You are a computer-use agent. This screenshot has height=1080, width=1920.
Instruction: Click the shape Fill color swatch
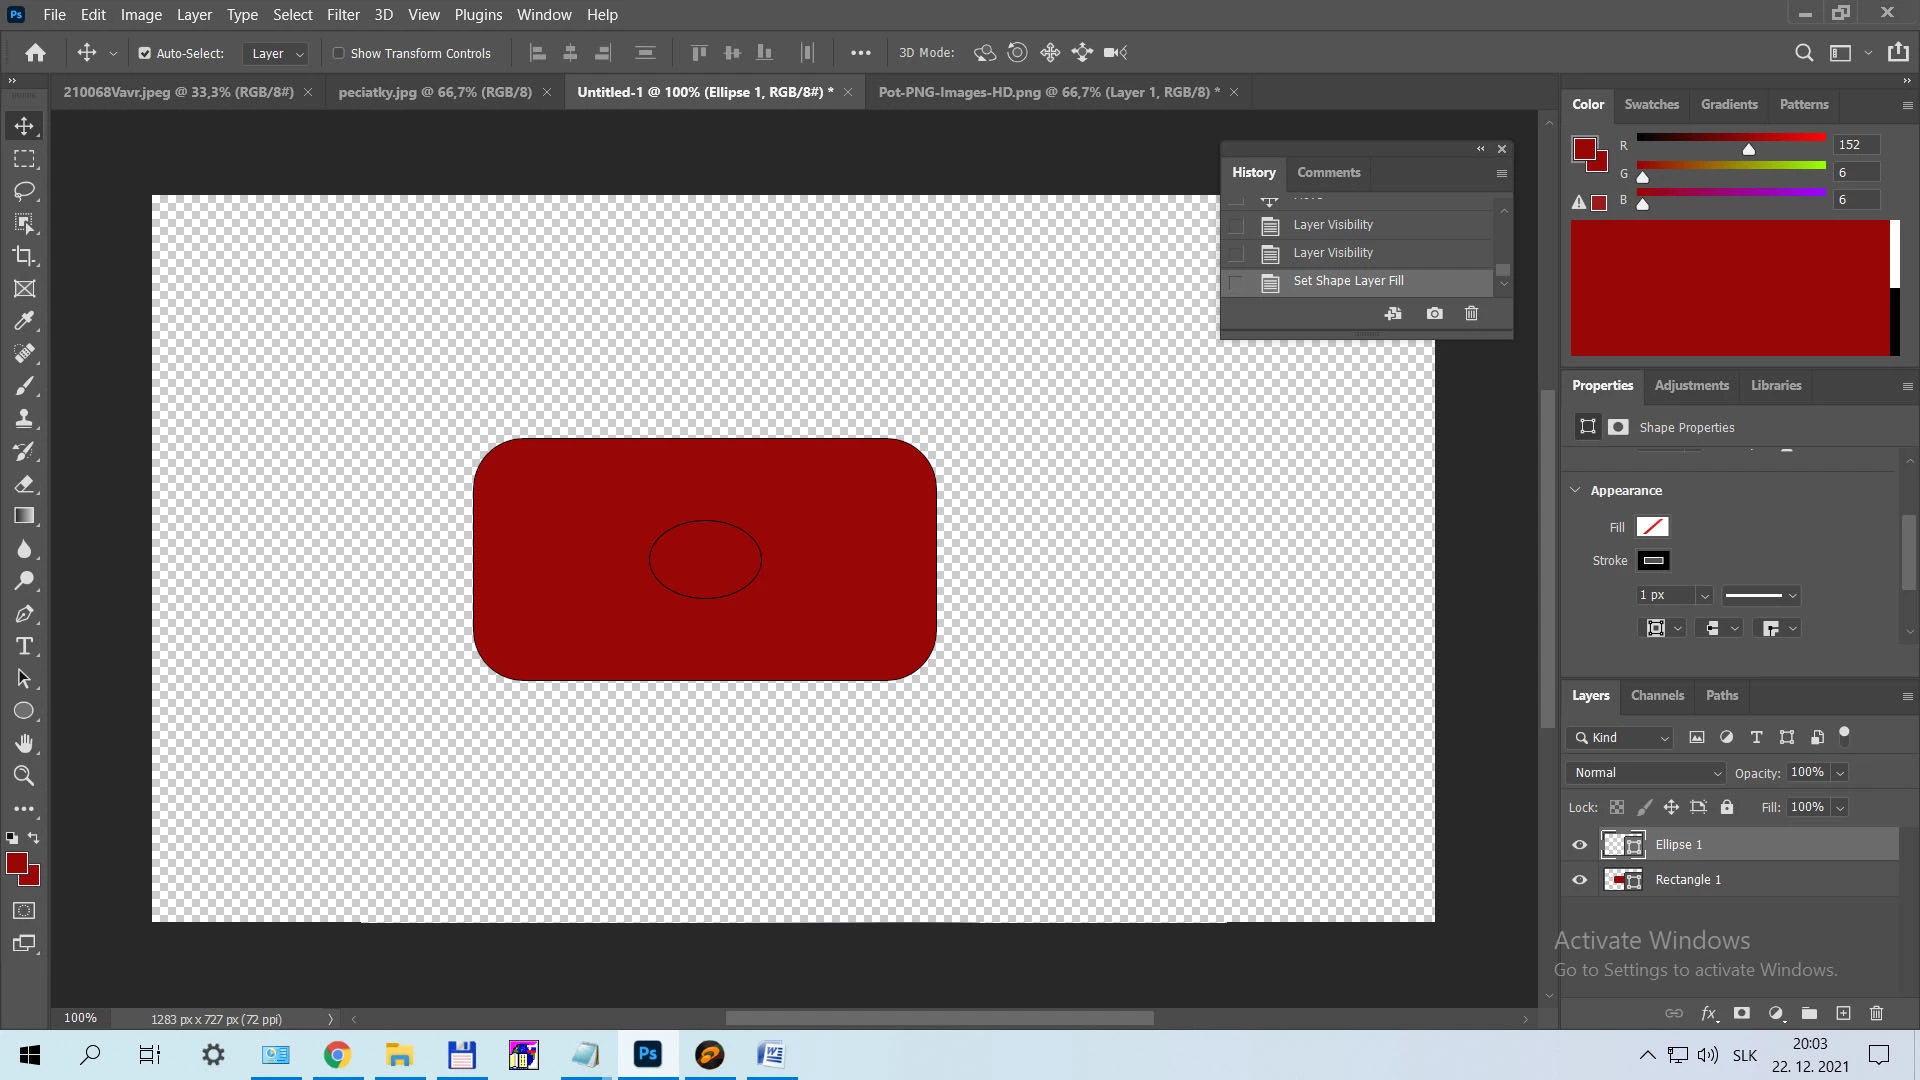(1652, 527)
